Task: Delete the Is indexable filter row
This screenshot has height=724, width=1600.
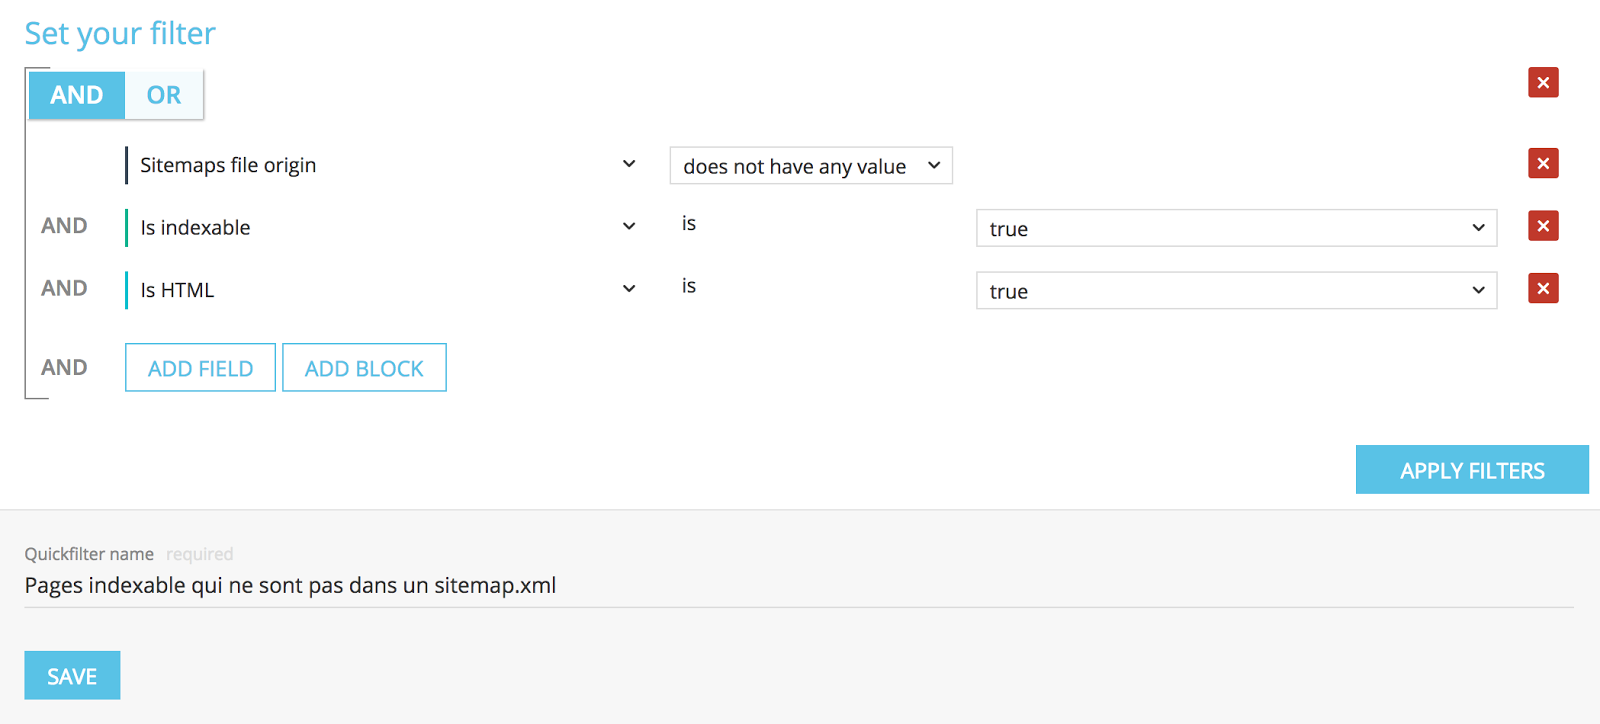Action: [x=1543, y=226]
